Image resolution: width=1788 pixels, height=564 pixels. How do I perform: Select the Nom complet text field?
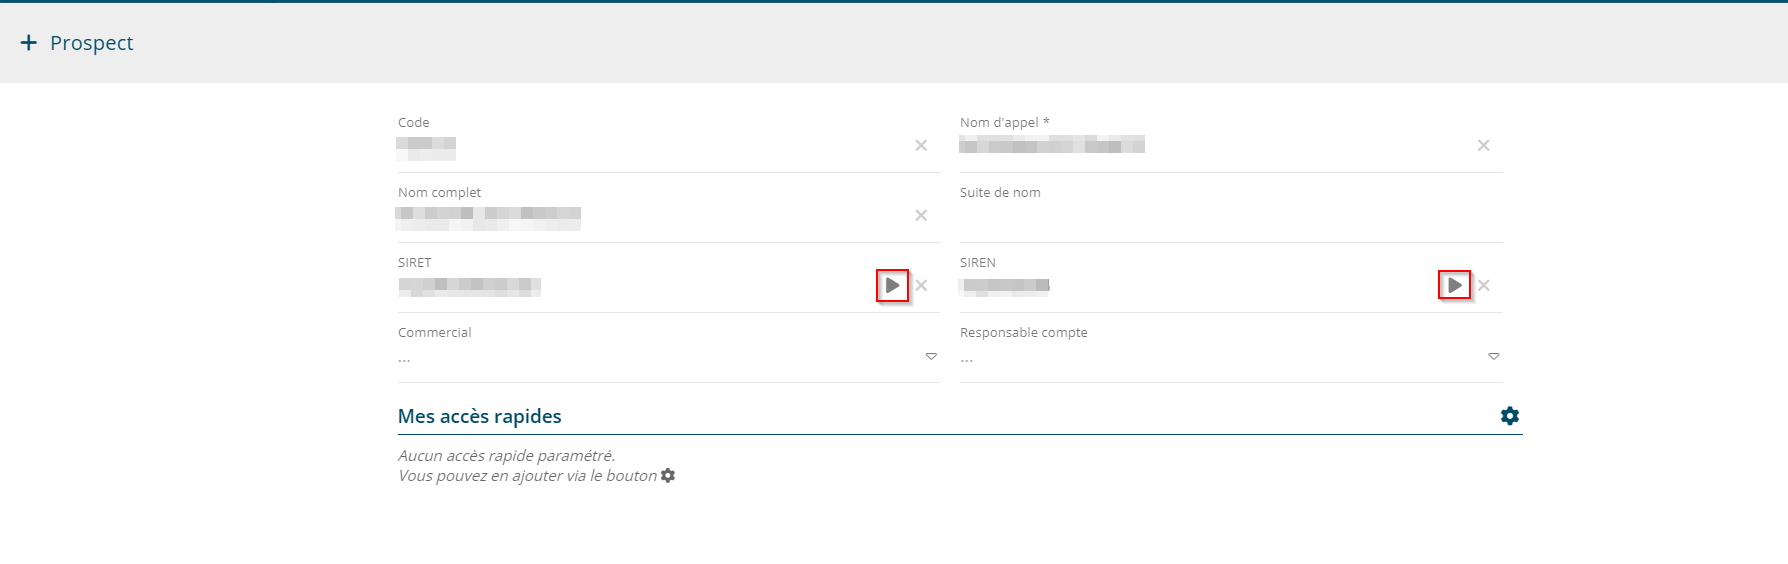pyautogui.click(x=650, y=217)
